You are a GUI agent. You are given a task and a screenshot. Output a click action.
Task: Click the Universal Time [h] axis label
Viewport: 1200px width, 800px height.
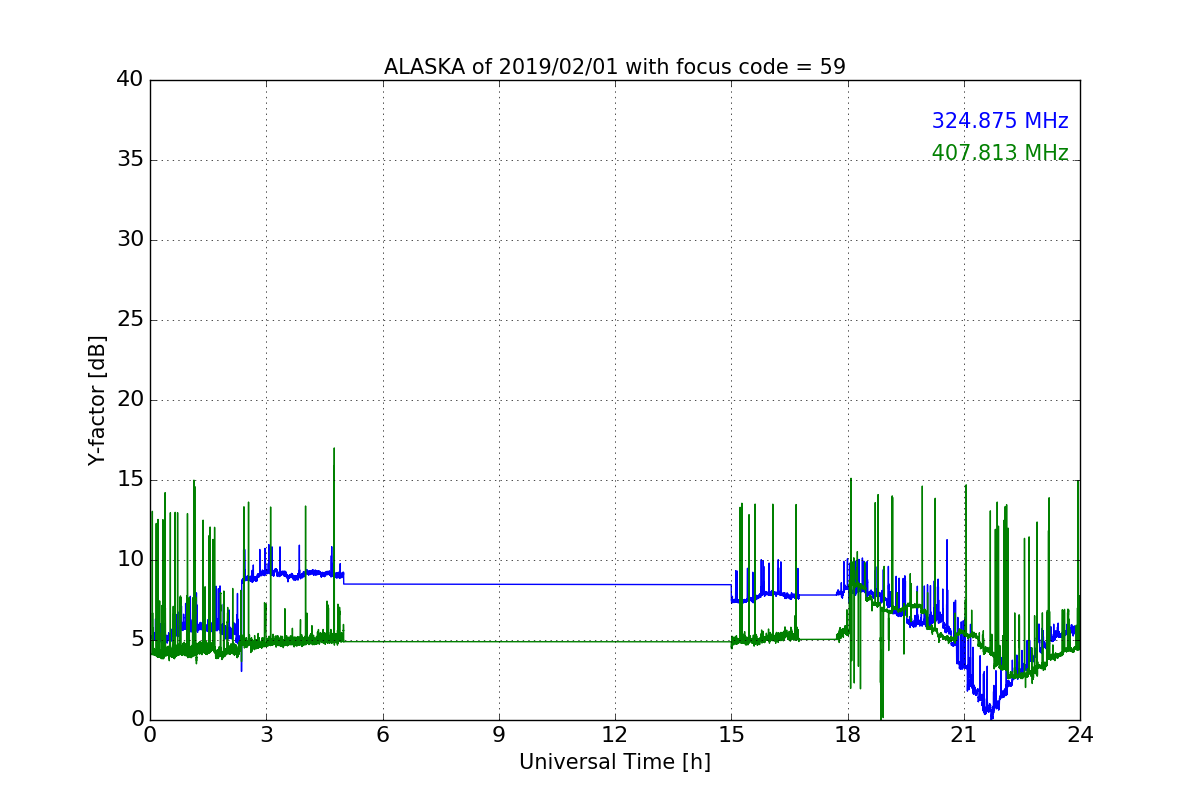tap(615, 762)
